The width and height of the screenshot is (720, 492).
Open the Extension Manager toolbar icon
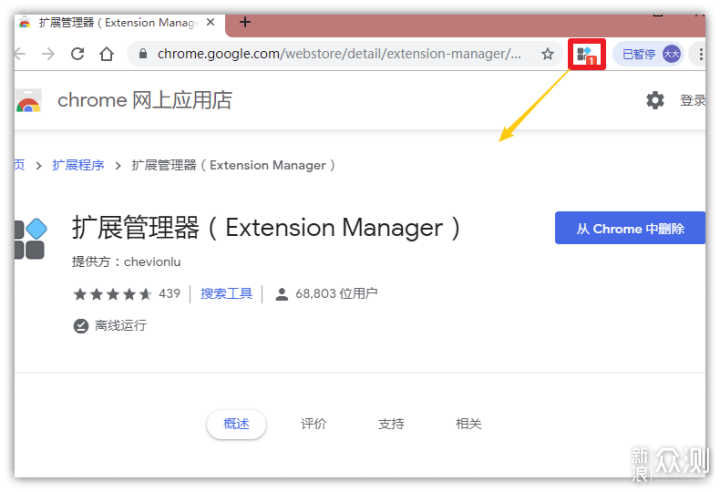click(586, 54)
